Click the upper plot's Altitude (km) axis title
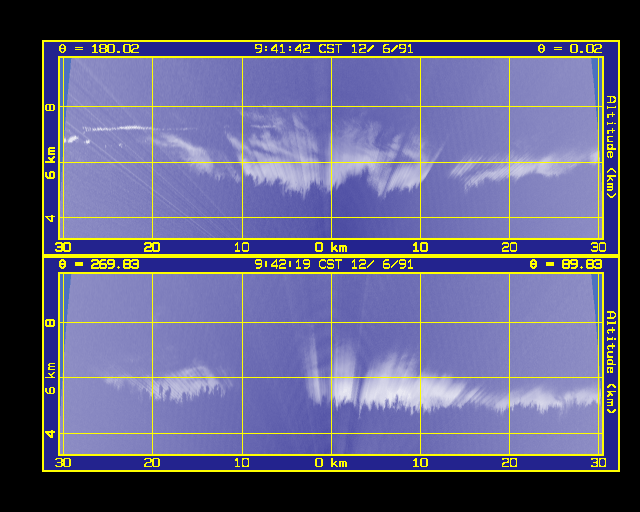This screenshot has height=512, width=640. pos(611,147)
